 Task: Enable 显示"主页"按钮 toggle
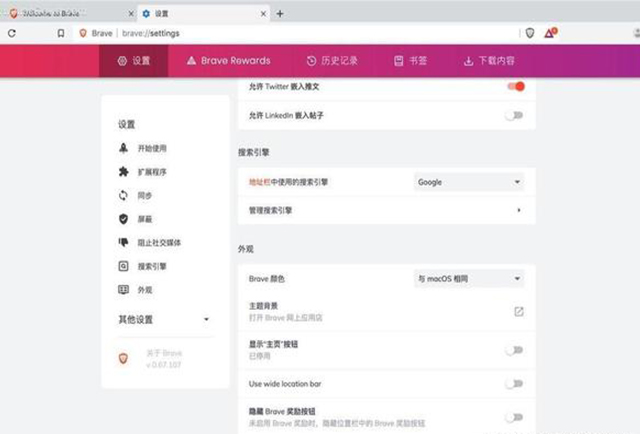(x=514, y=350)
